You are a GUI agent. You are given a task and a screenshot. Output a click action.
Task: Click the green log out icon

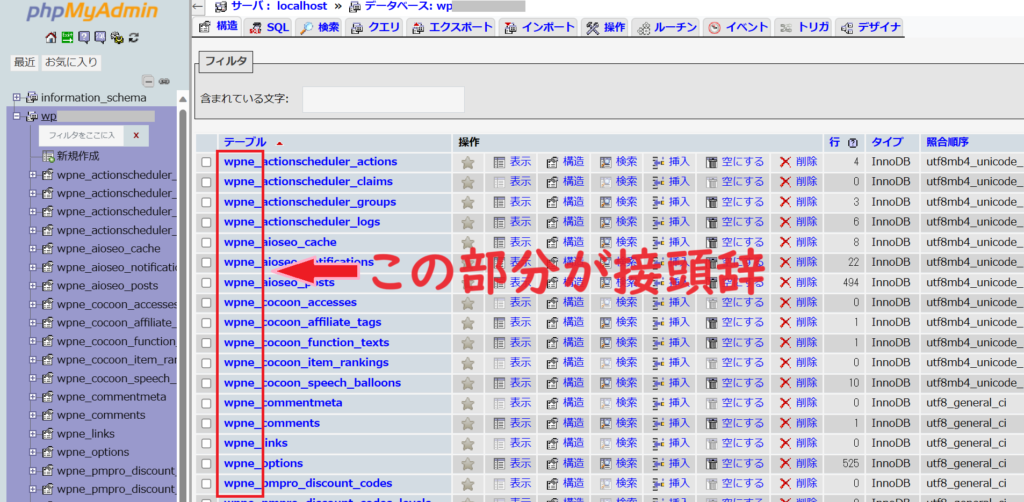click(x=68, y=38)
